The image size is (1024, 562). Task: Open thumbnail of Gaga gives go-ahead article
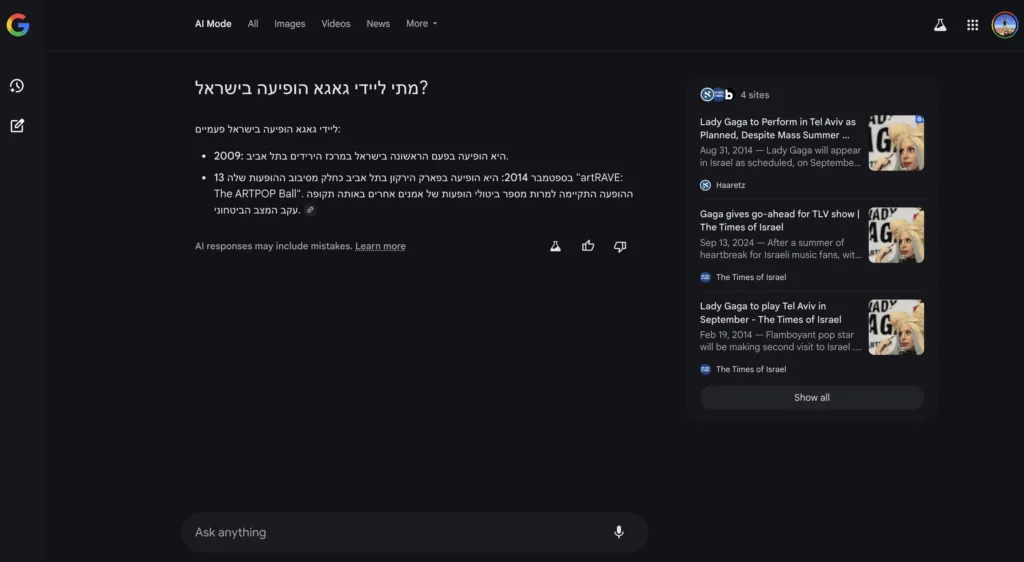[x=896, y=235]
